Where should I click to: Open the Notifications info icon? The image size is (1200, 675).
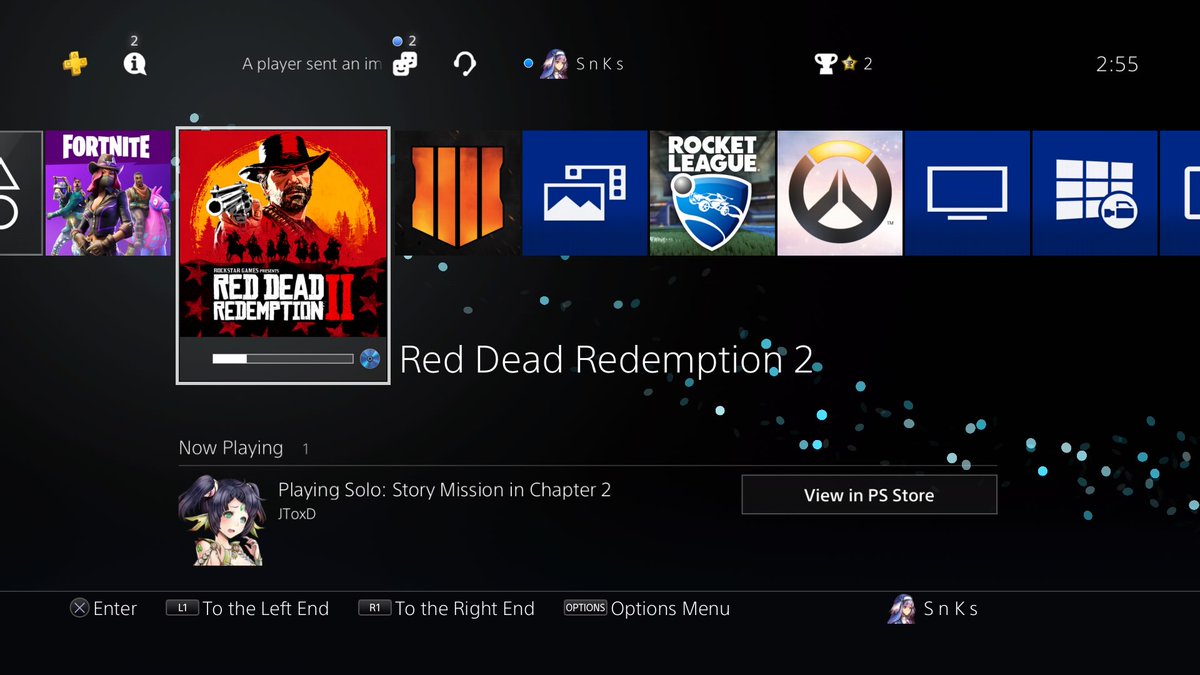134,63
